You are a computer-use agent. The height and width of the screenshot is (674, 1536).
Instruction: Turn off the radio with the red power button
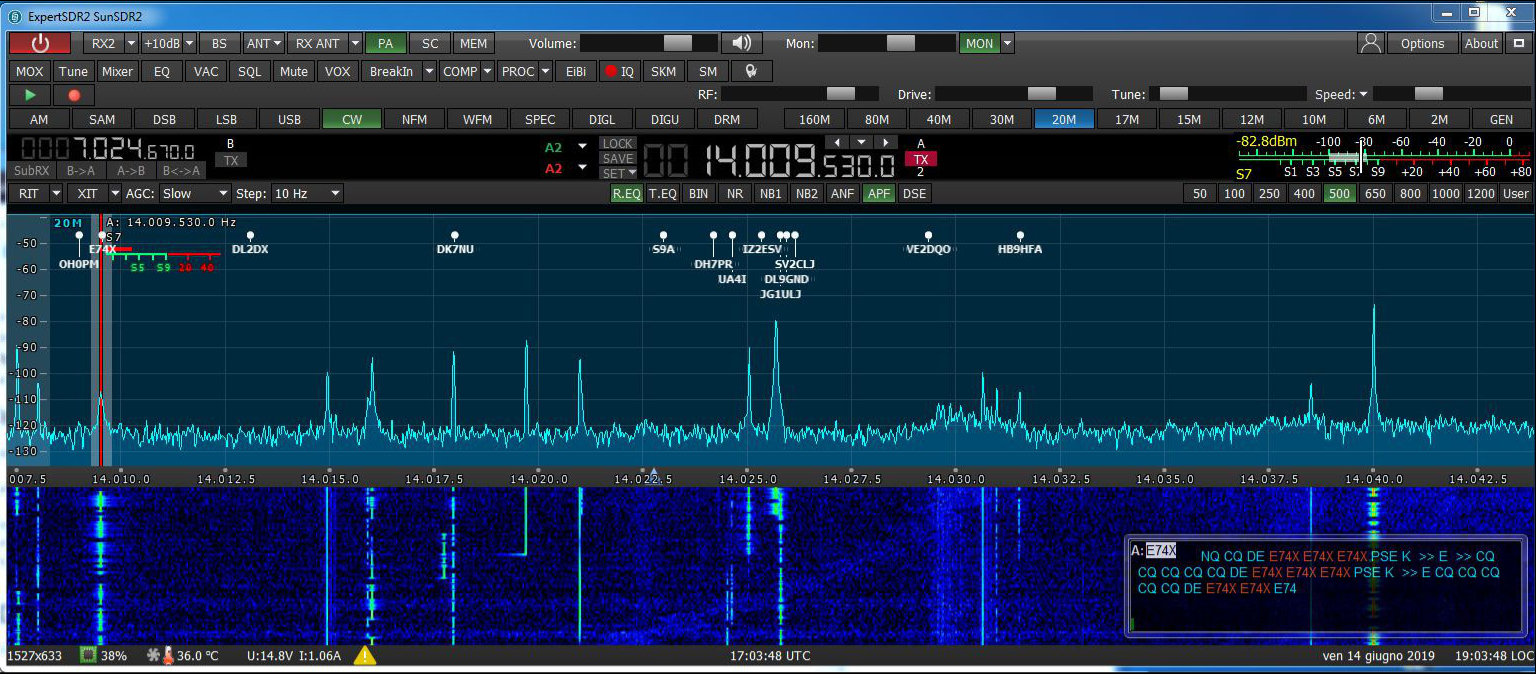[40, 43]
